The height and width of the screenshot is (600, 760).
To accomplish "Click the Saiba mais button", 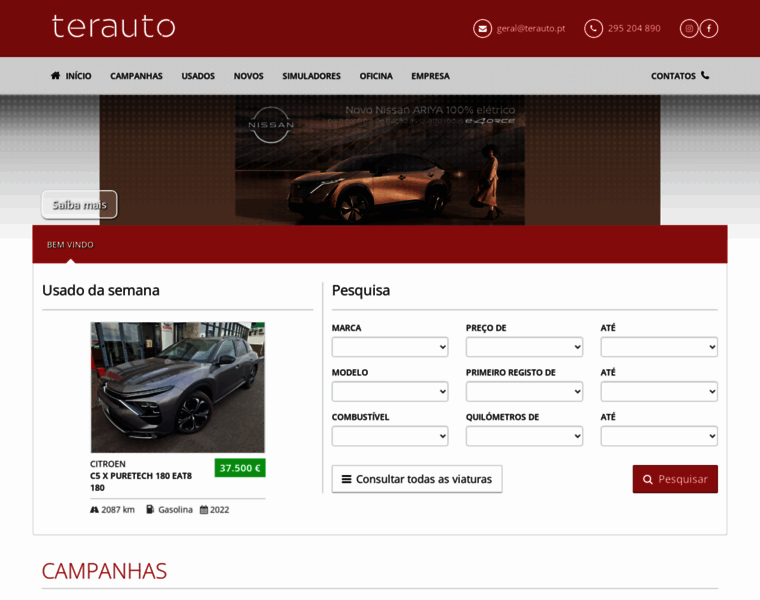I will (79, 205).
